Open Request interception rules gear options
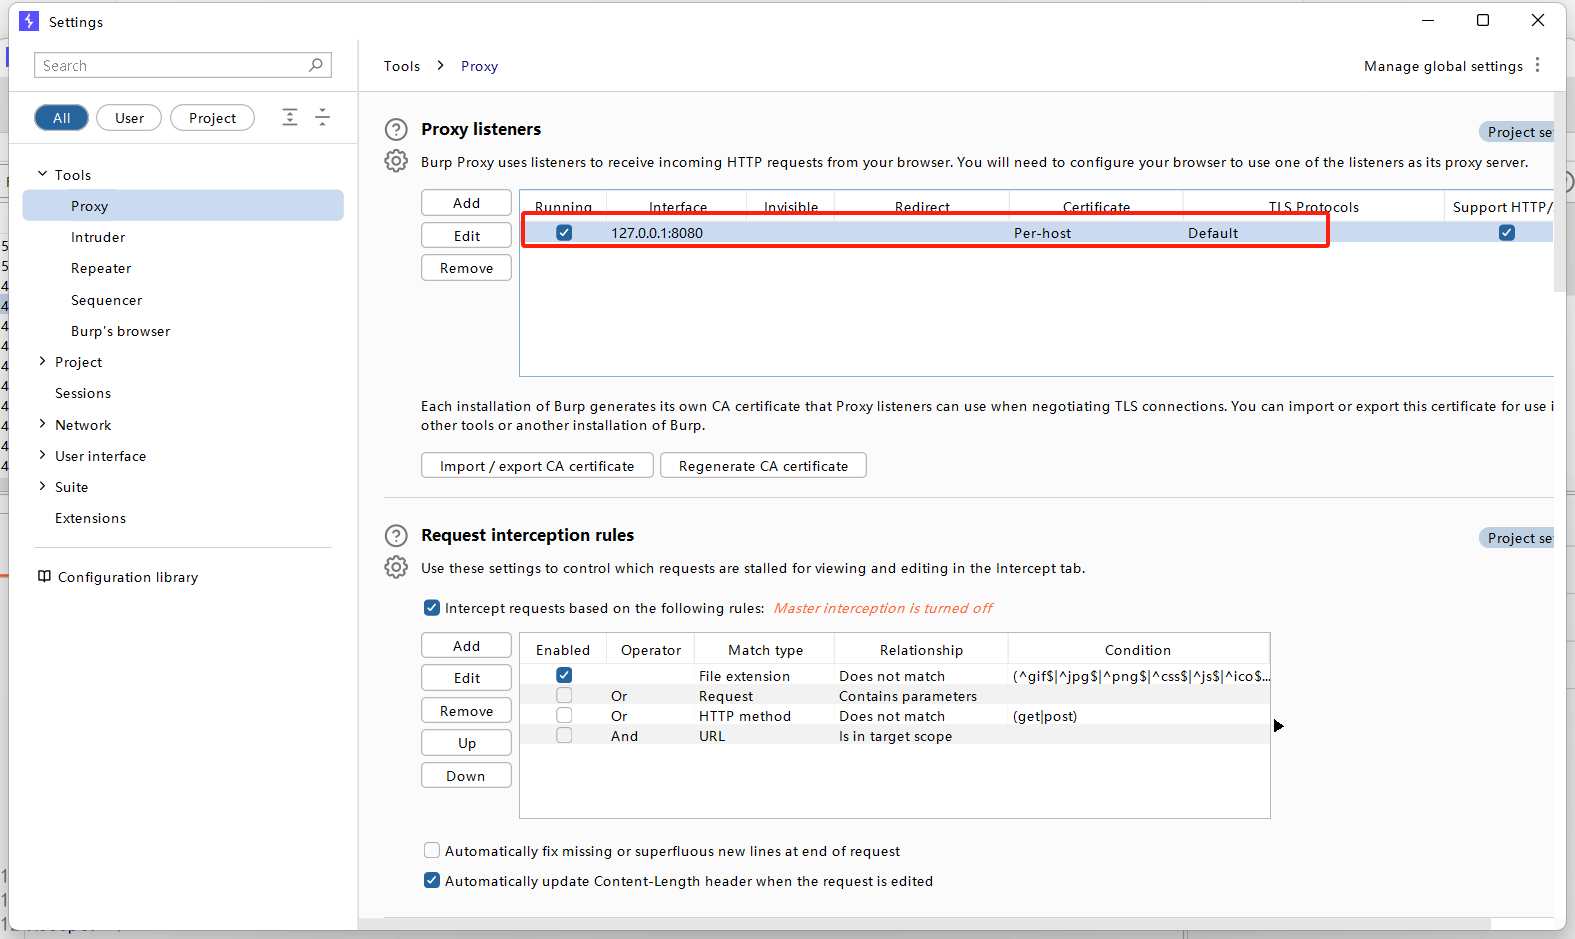Screen dimensions: 1575x939 coord(396,567)
